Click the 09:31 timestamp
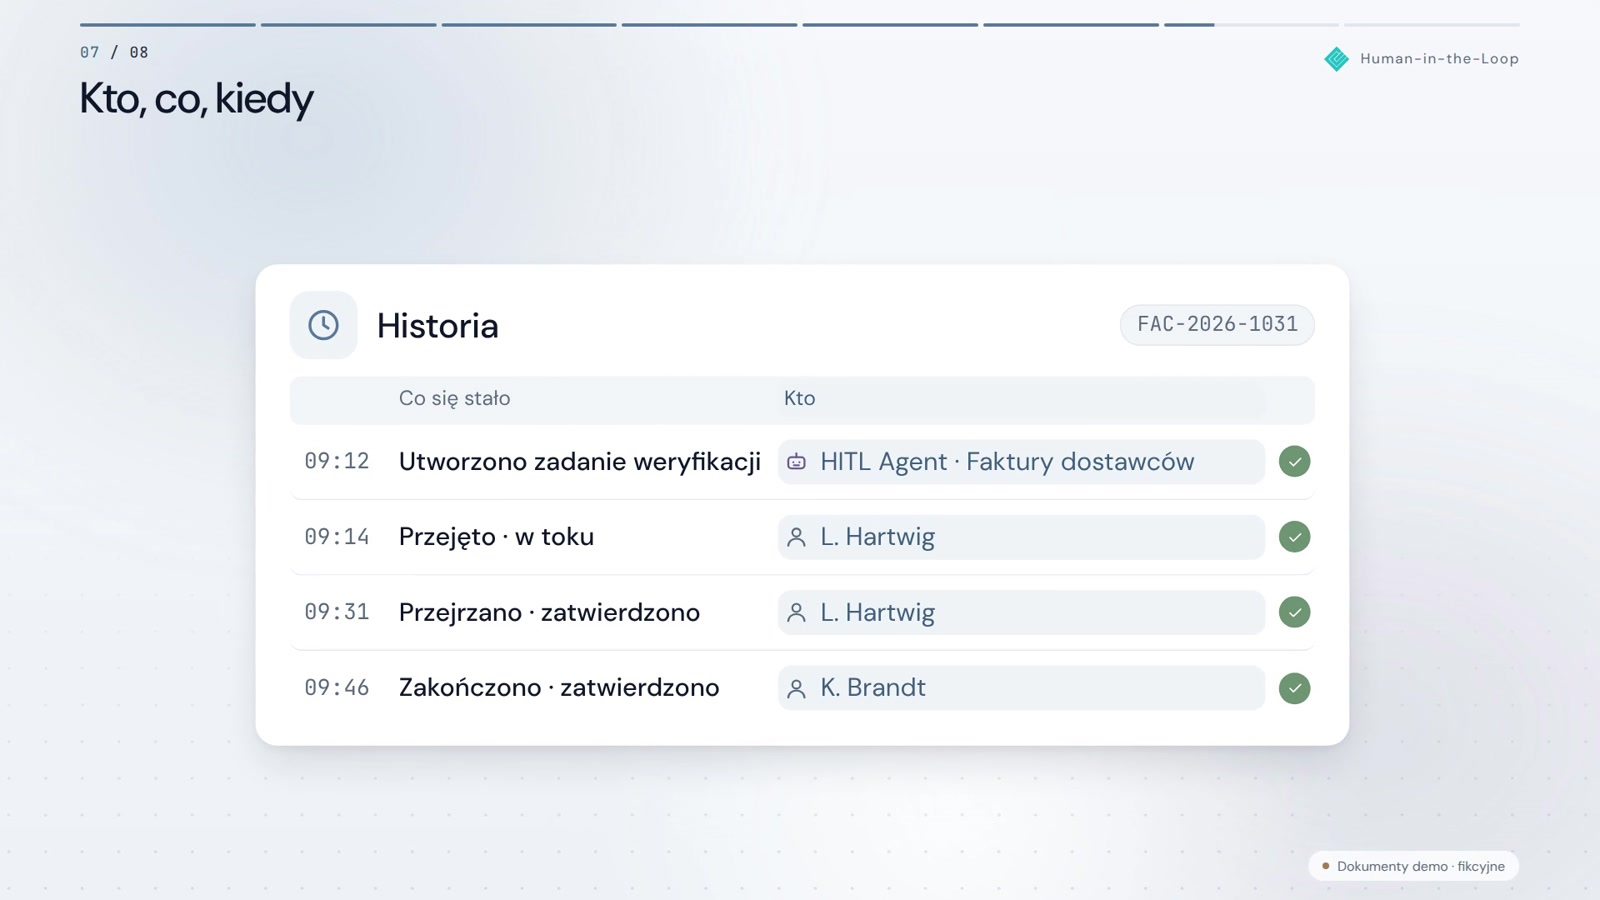Image resolution: width=1600 pixels, height=900 pixels. (x=337, y=612)
